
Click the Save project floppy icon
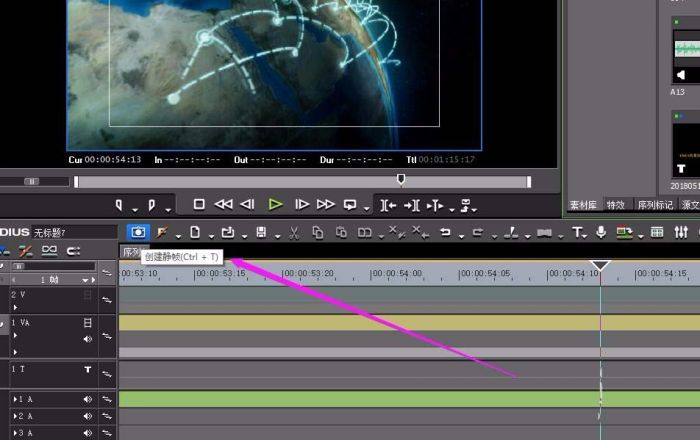[260, 232]
